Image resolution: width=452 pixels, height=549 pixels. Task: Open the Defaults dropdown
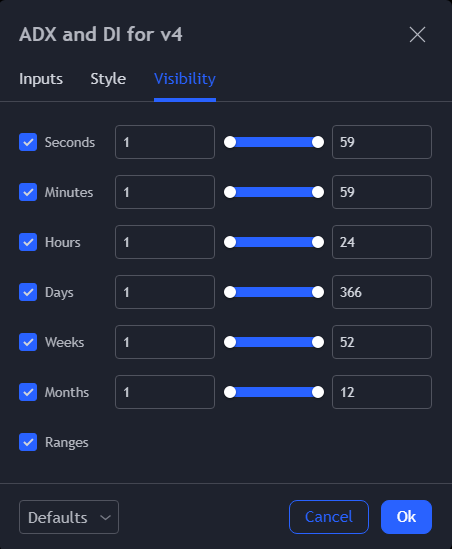coord(69,517)
